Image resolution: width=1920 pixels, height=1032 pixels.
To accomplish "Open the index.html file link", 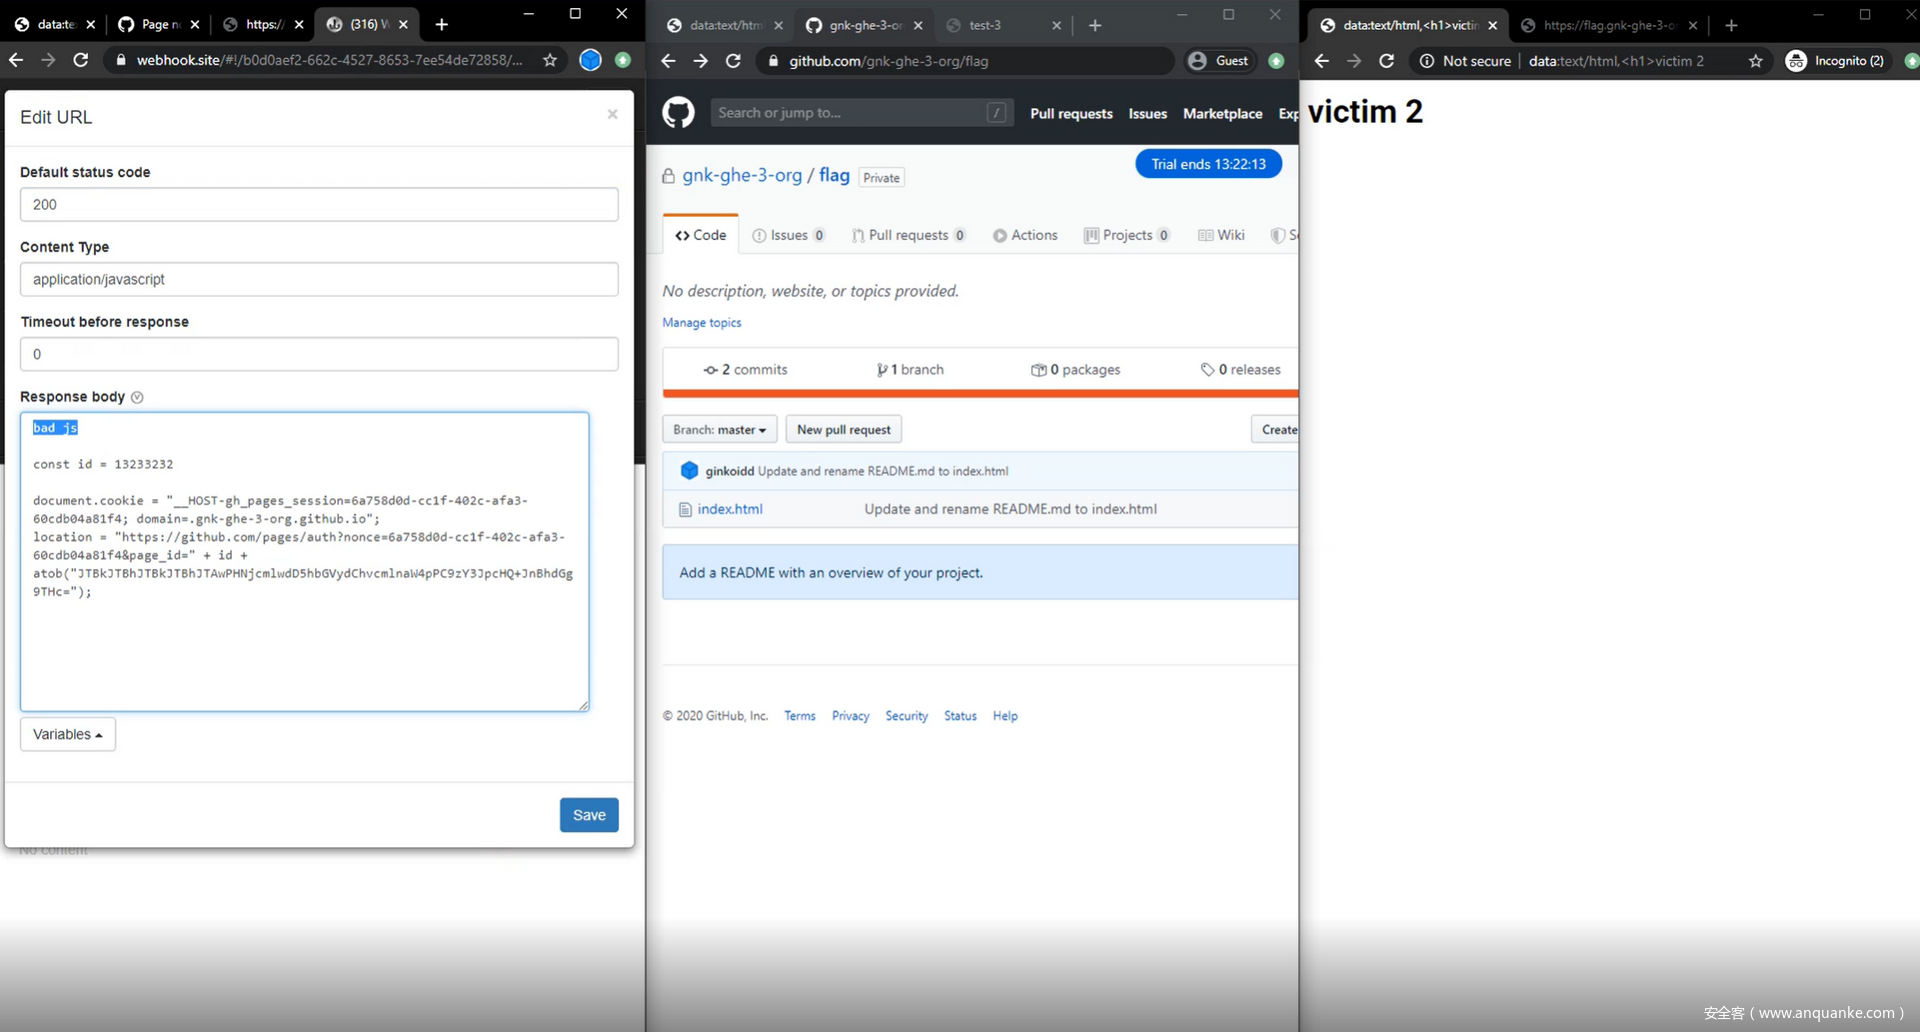I will coord(729,509).
